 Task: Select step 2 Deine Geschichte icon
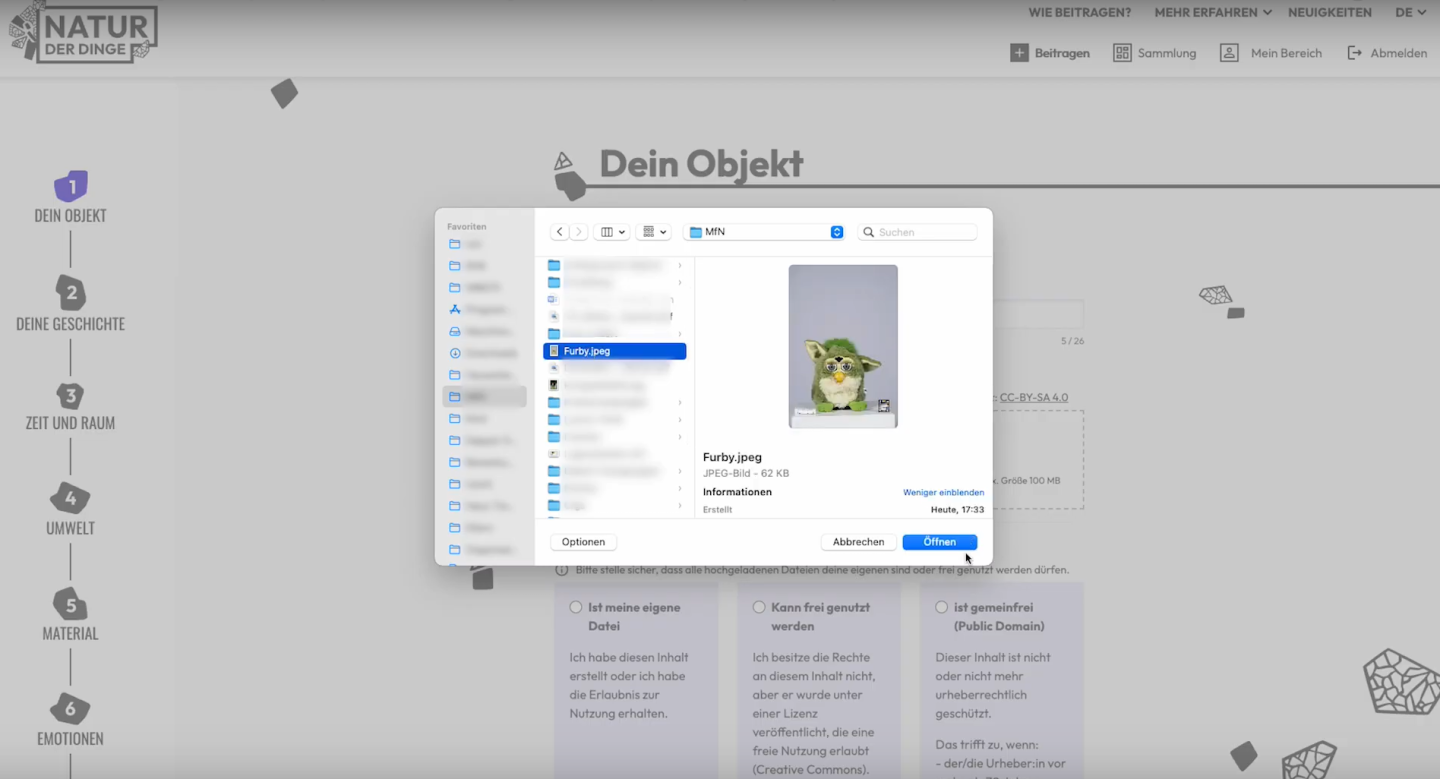coord(70,292)
